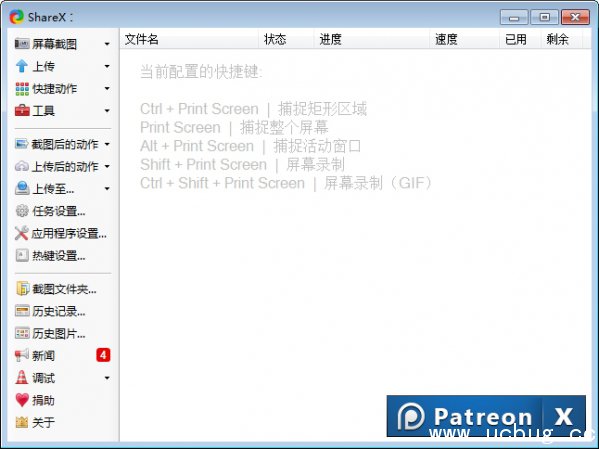Click the 上传至 globe drive icon
599x449 pixels.
tap(22, 188)
